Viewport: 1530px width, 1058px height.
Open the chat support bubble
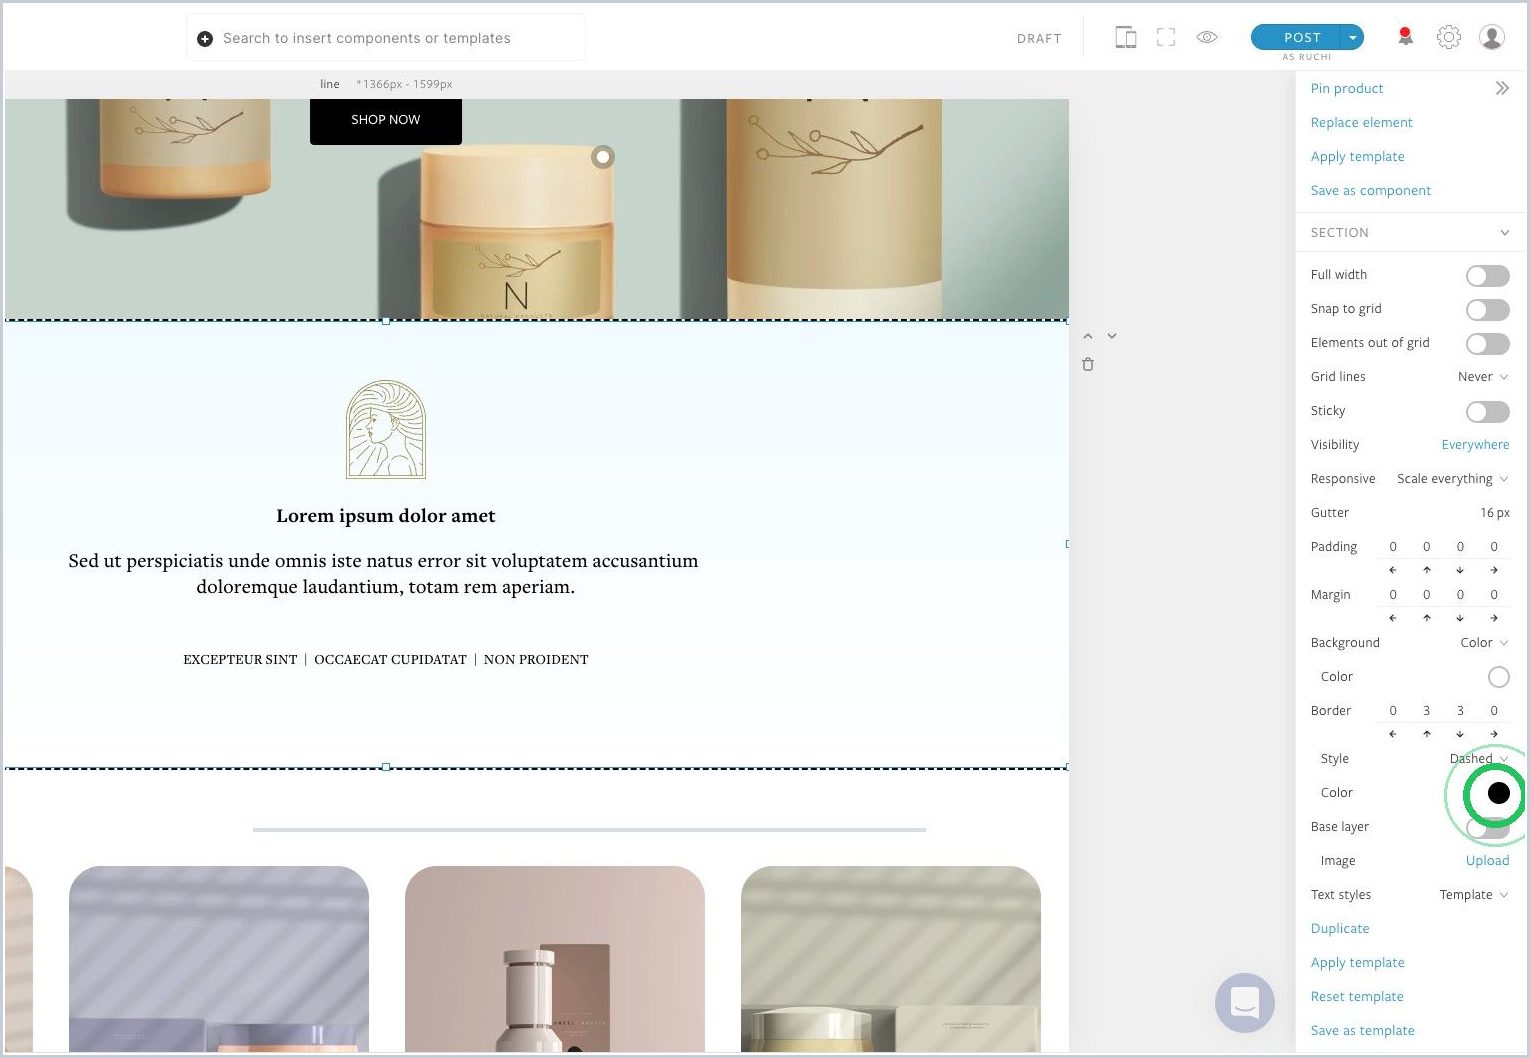1245,1002
